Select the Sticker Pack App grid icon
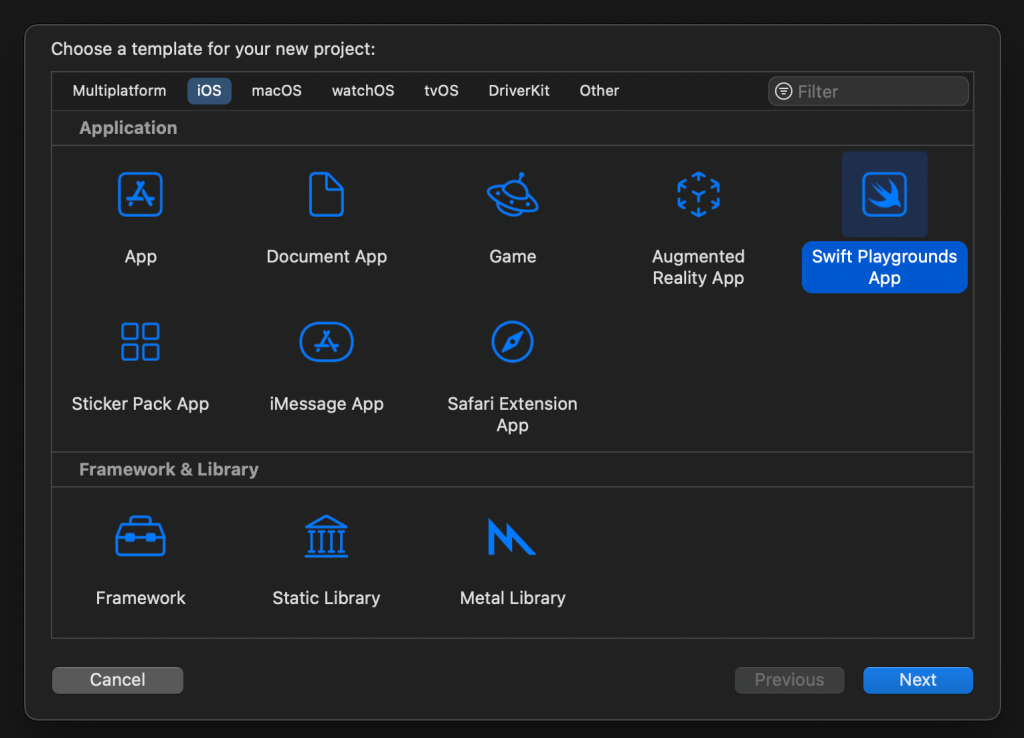The image size is (1024, 738). click(x=140, y=342)
